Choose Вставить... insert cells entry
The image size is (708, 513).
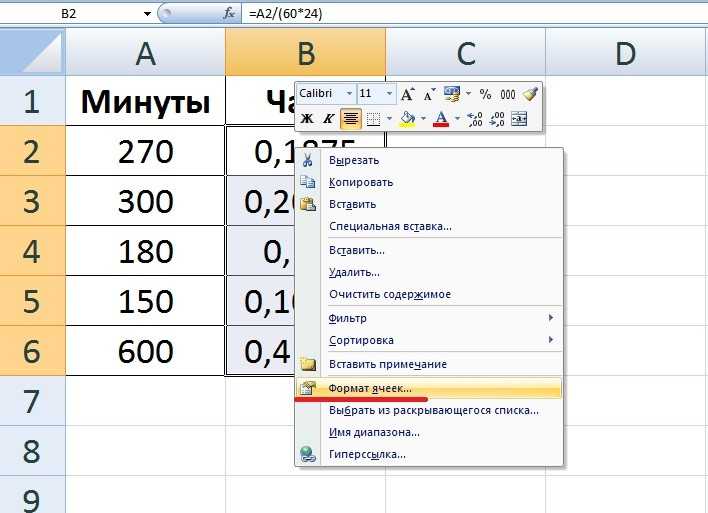pyautogui.click(x=429, y=250)
